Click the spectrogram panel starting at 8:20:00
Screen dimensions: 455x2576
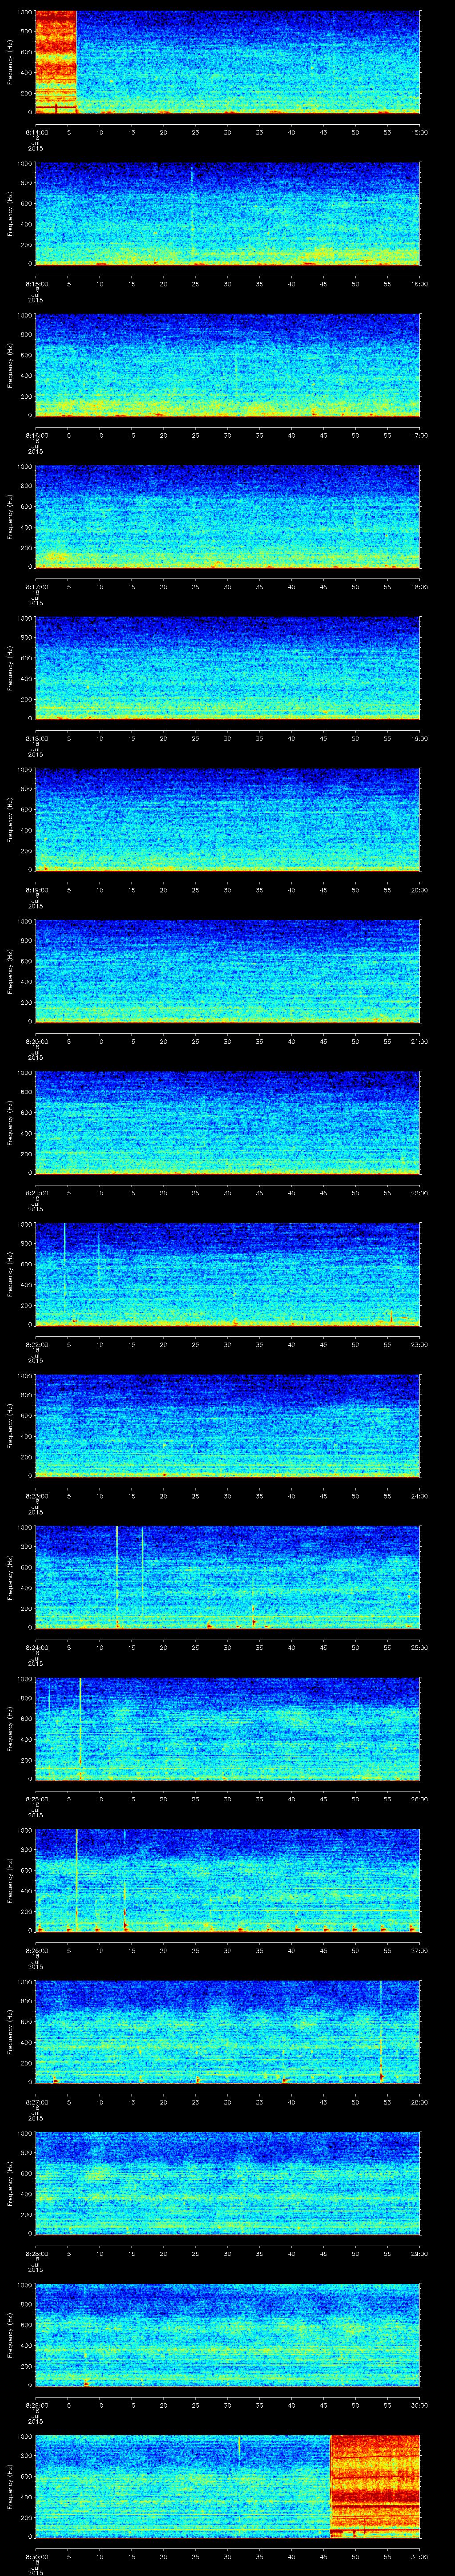227,972
